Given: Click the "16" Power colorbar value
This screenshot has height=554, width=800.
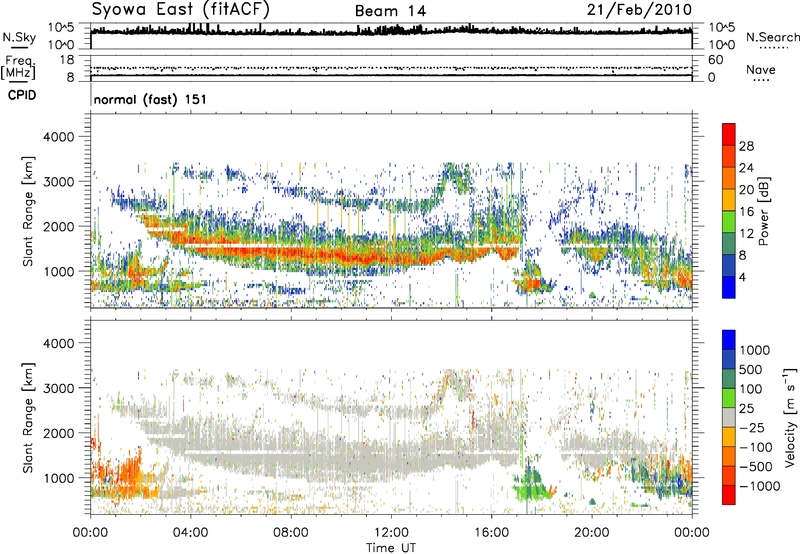Looking at the screenshot, I should point(746,212).
